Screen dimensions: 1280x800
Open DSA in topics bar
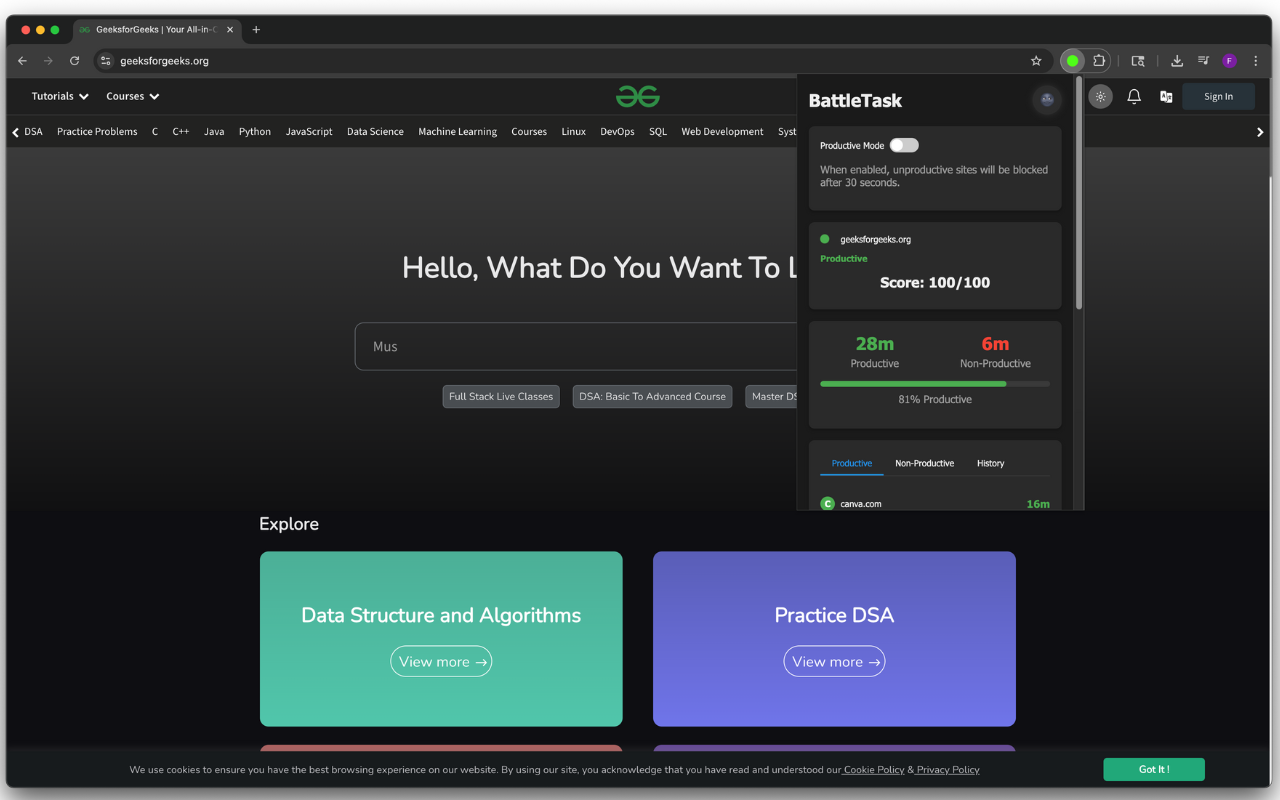tap(34, 132)
